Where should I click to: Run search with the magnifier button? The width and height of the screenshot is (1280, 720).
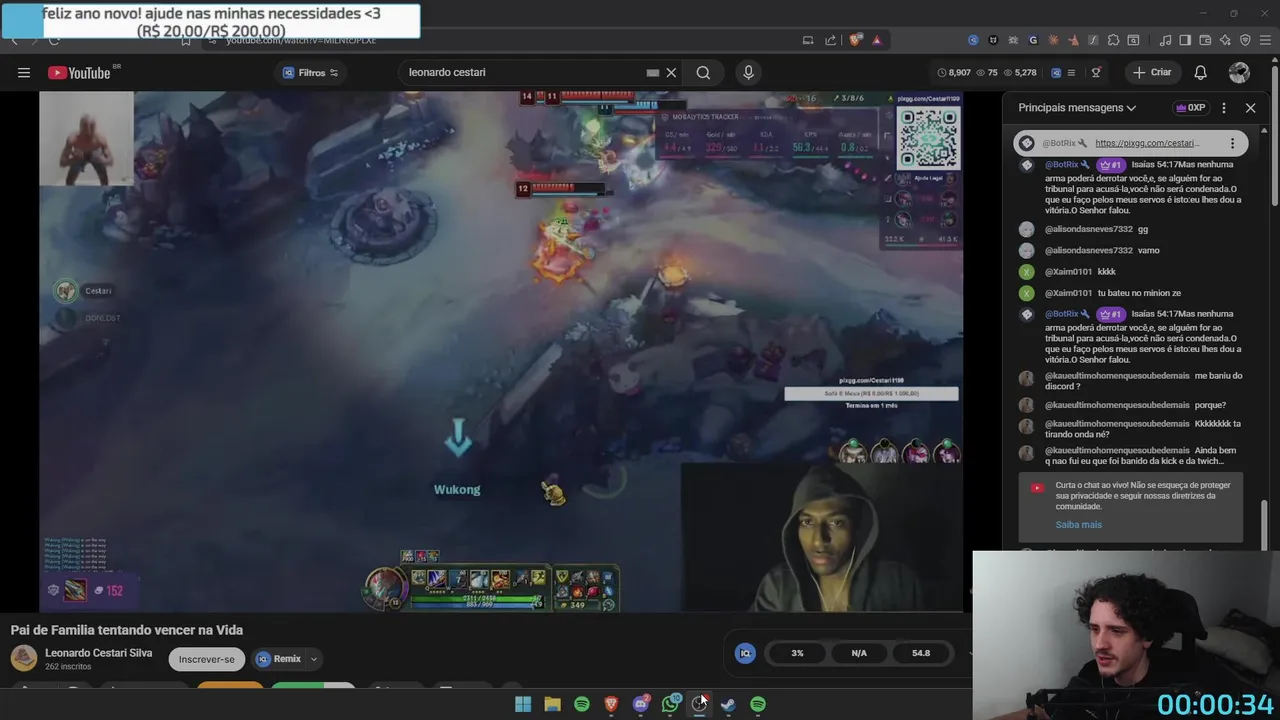(x=703, y=72)
